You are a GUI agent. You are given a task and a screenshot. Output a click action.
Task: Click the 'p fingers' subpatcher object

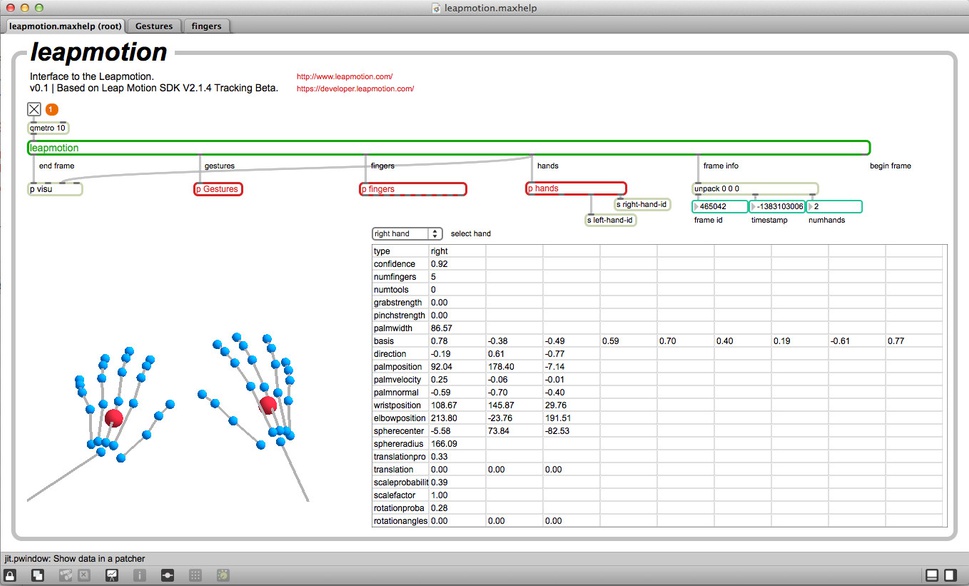pos(413,189)
